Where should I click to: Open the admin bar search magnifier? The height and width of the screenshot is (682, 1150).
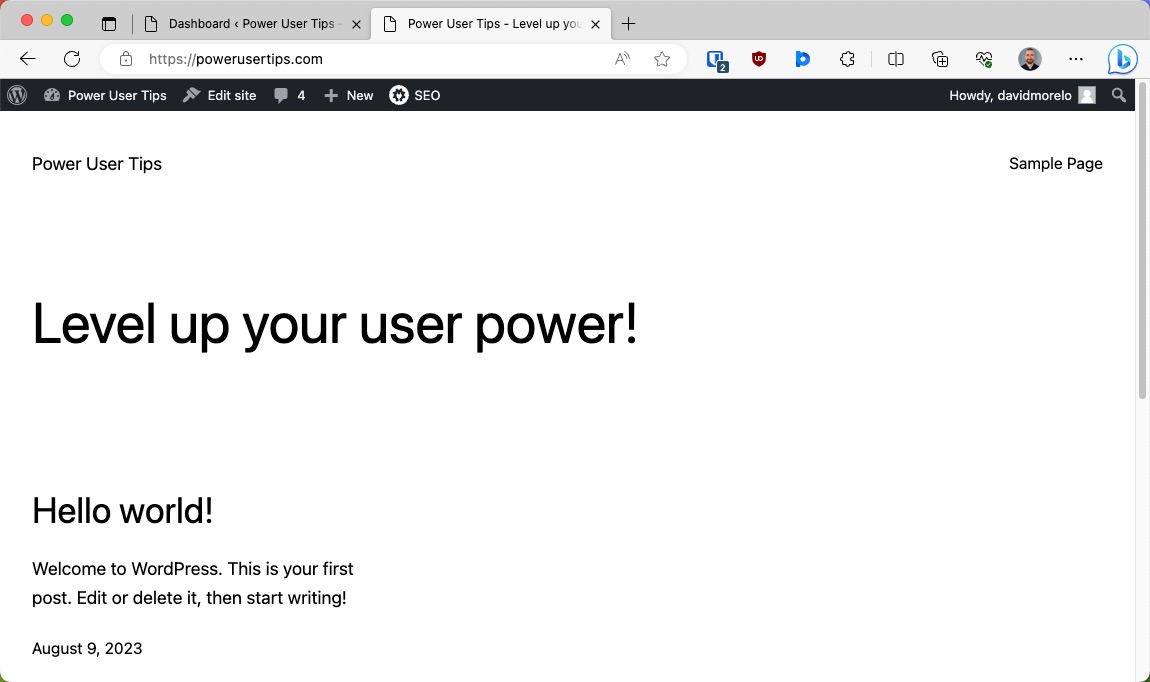pyautogui.click(x=1119, y=95)
